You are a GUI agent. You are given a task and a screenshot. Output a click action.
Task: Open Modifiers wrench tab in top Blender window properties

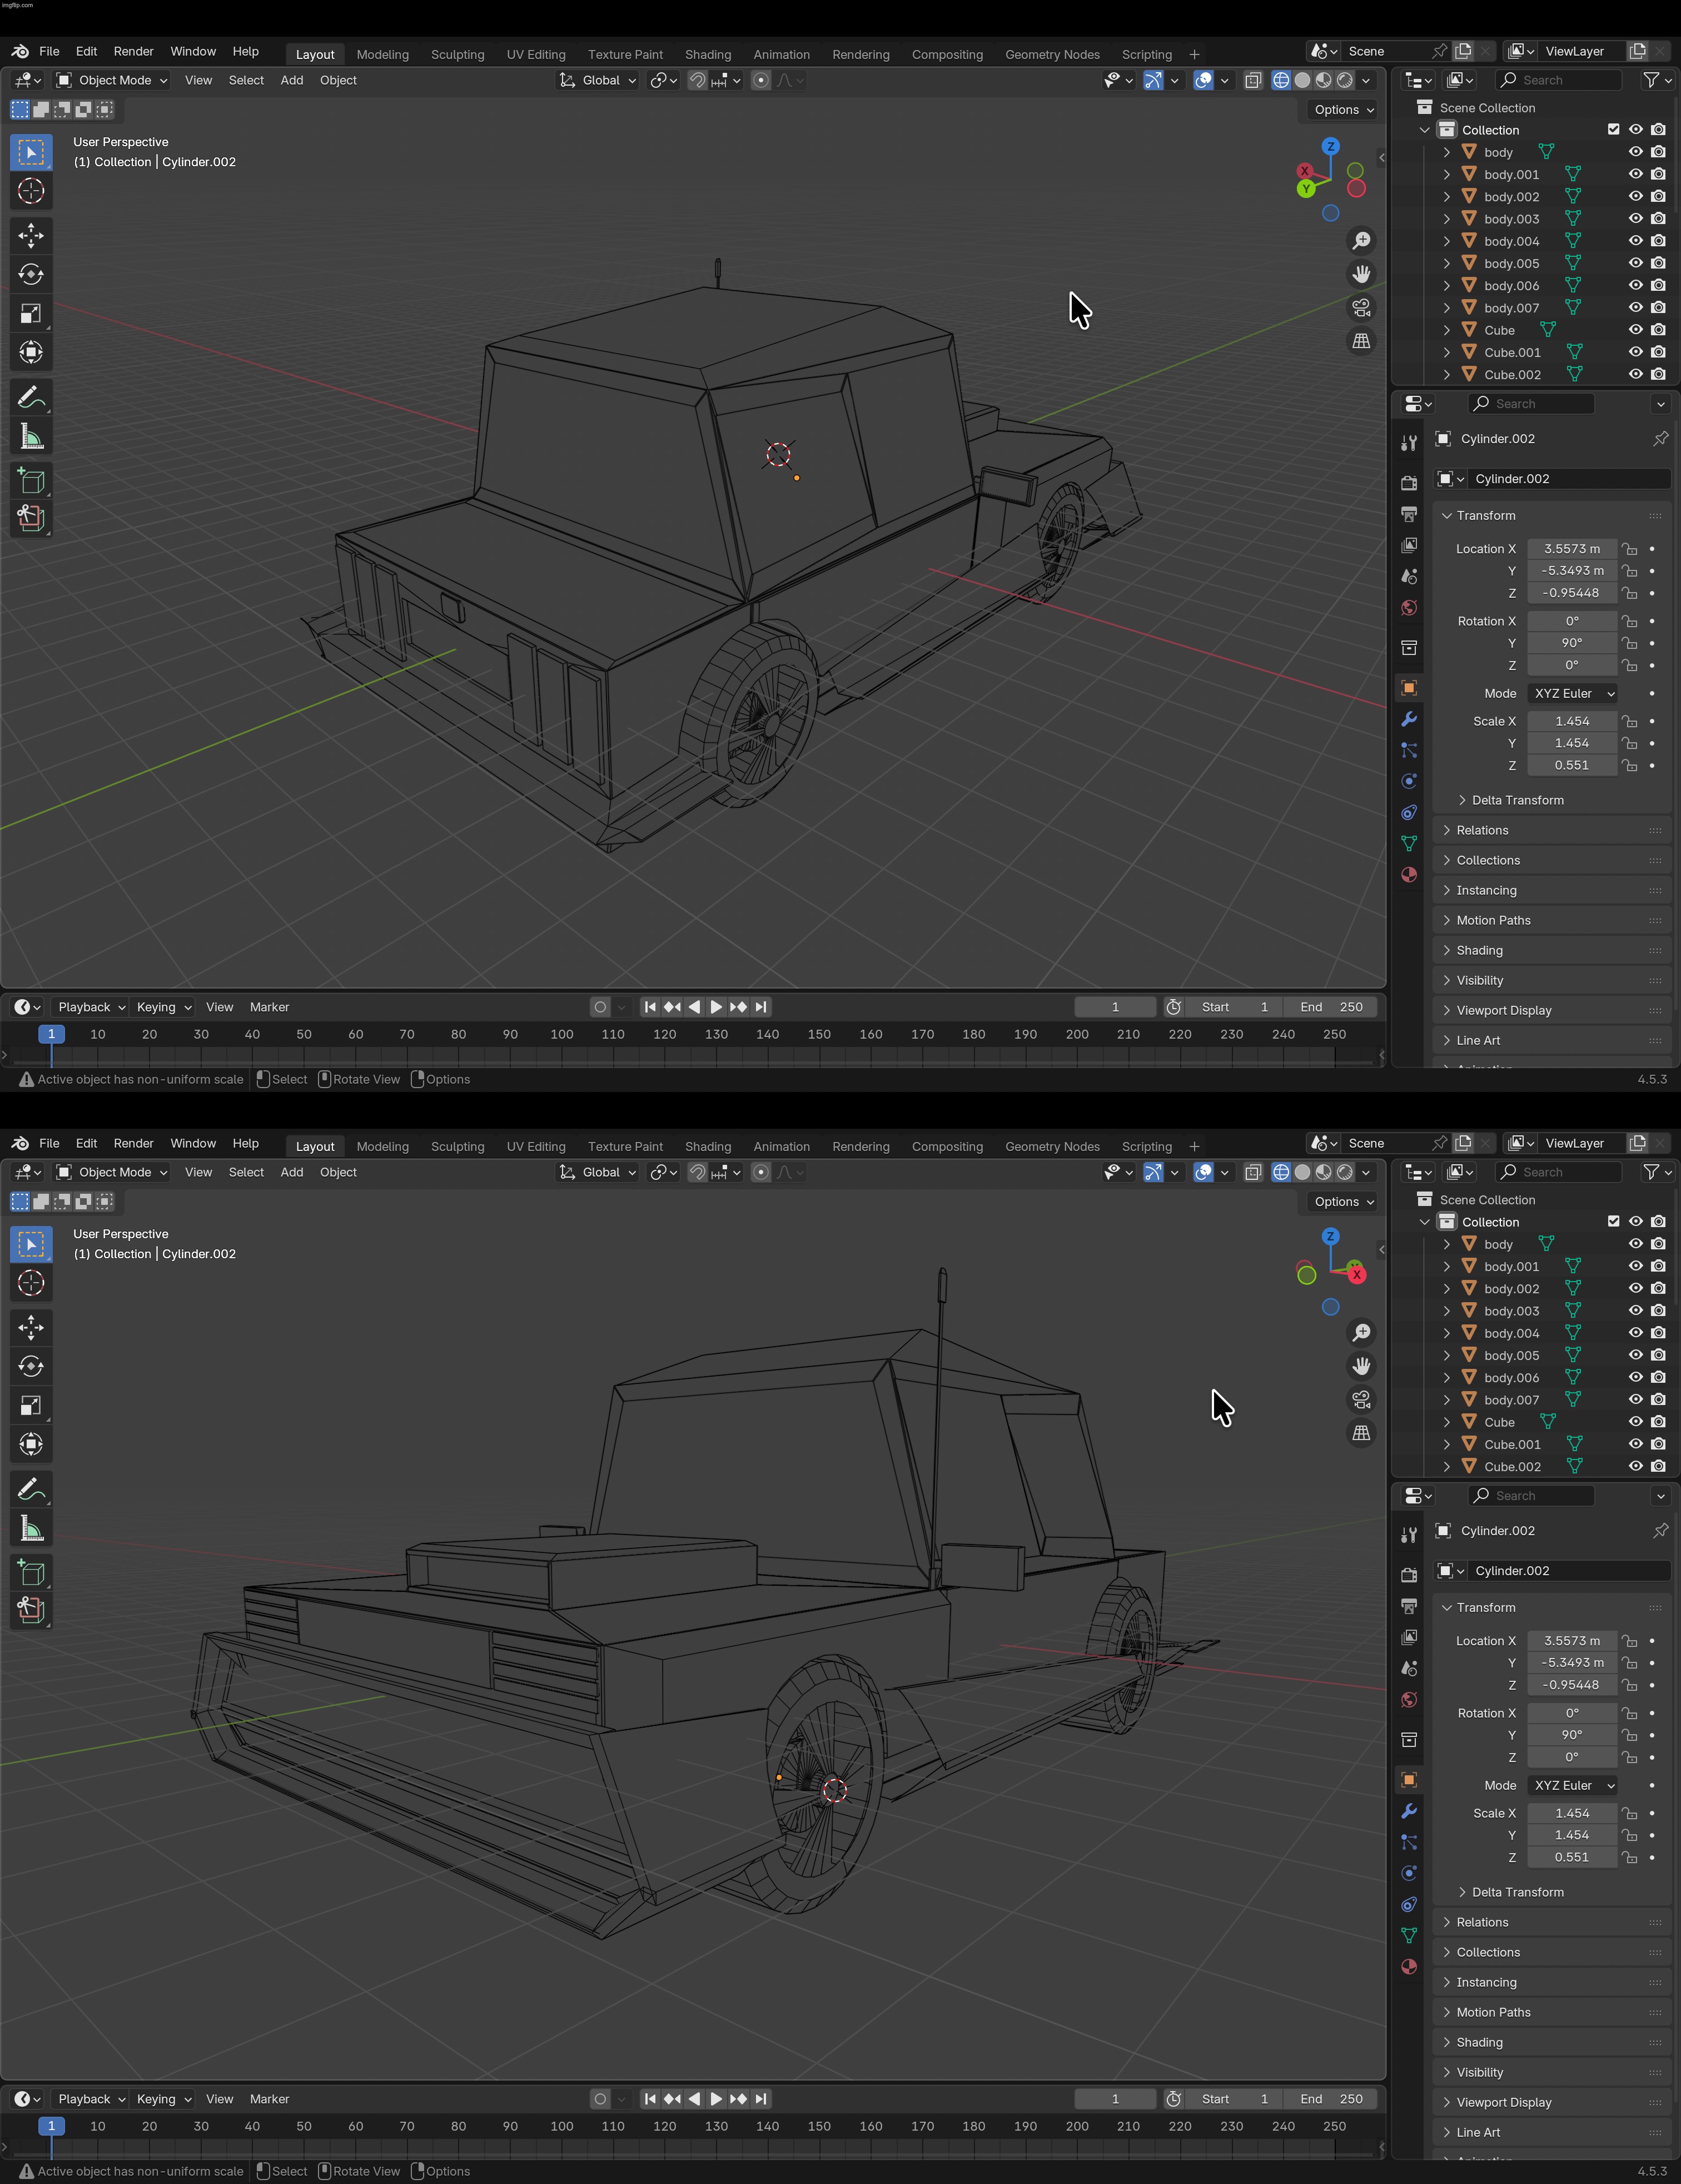(x=1409, y=719)
